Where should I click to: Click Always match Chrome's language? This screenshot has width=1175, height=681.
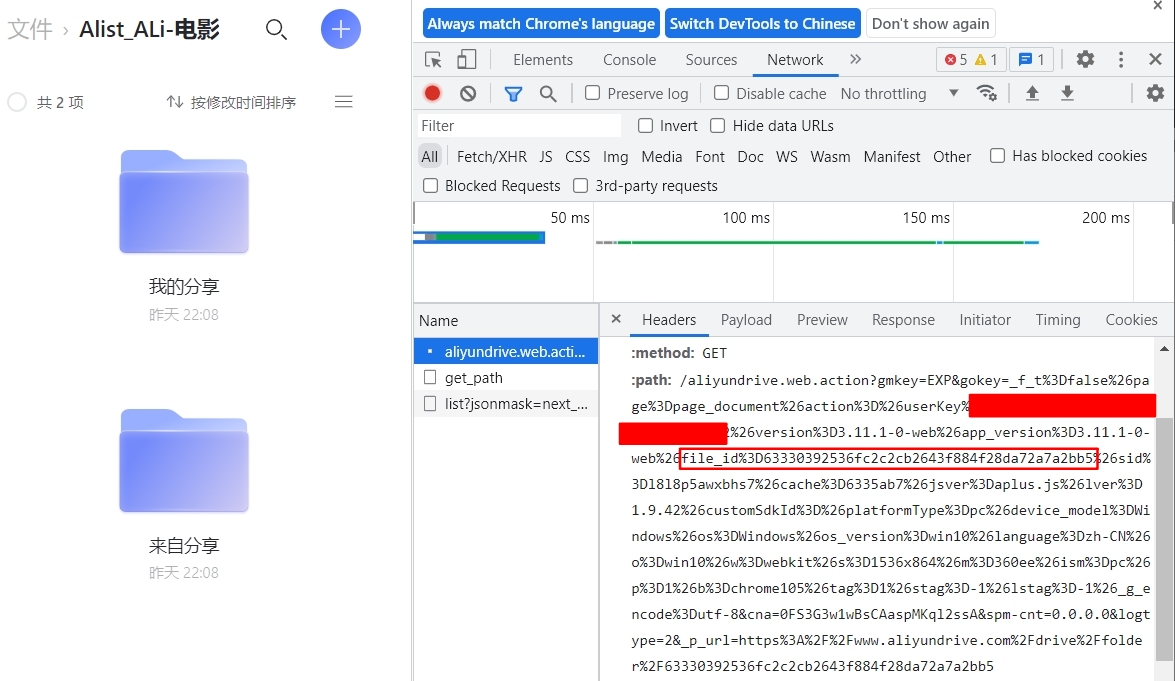pyautogui.click(x=541, y=24)
